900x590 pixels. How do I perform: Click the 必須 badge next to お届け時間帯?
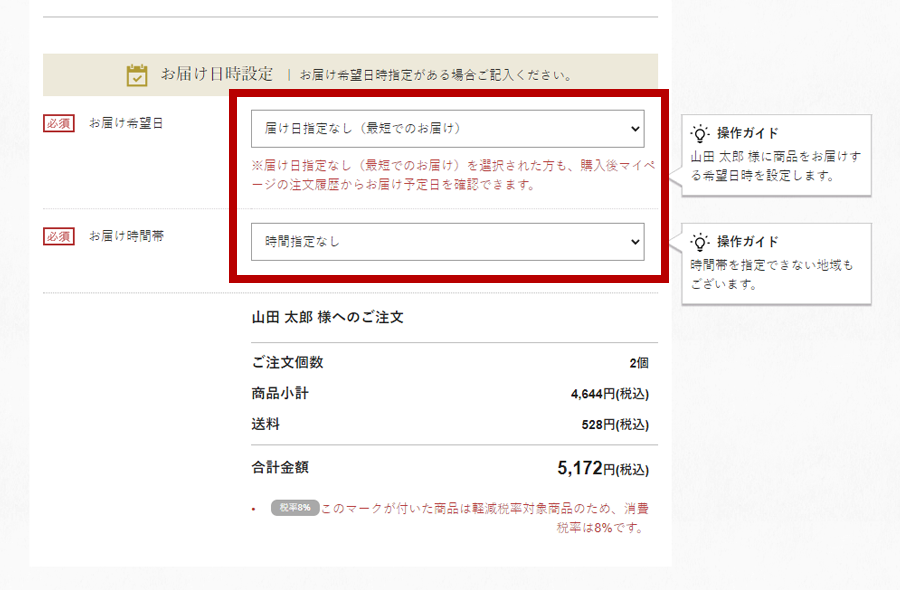[58, 237]
